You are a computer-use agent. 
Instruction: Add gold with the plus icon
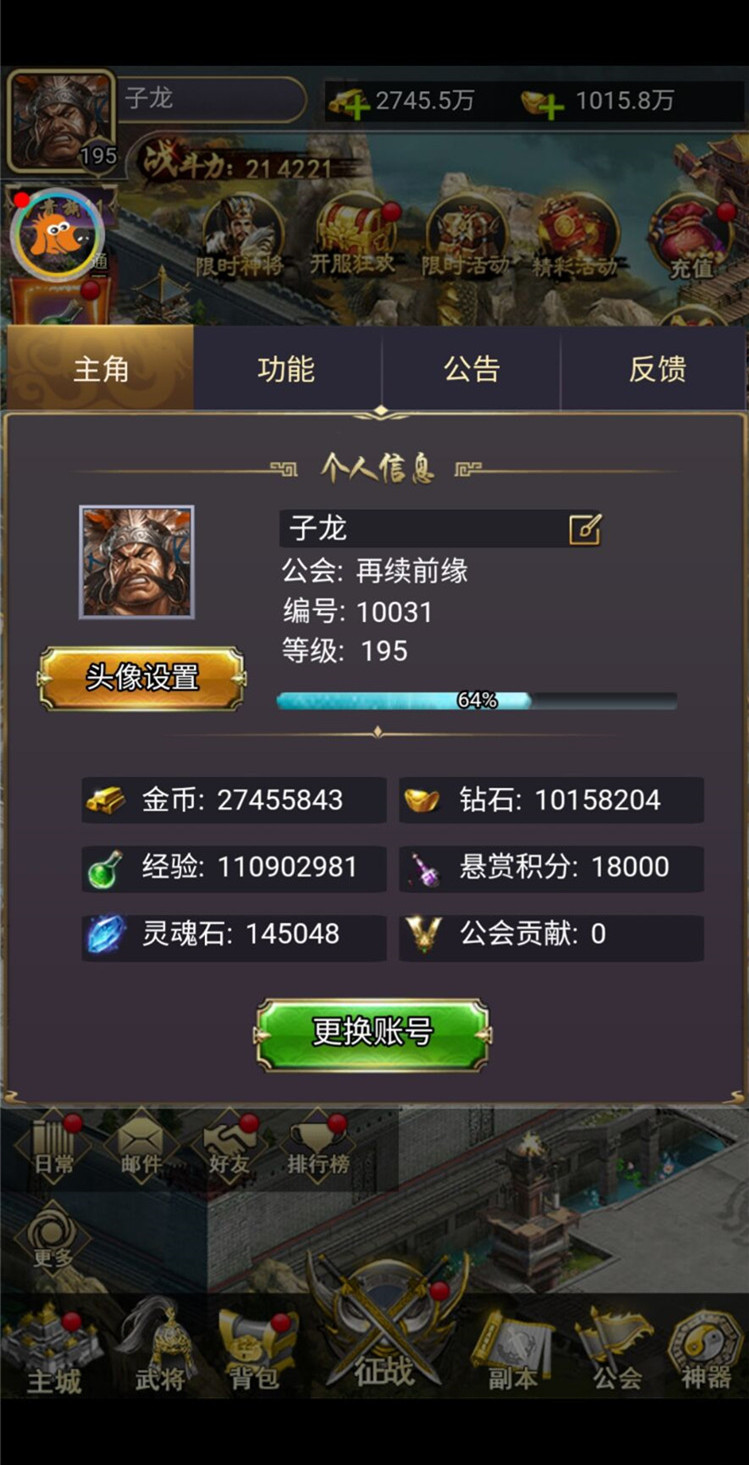[x=352, y=102]
